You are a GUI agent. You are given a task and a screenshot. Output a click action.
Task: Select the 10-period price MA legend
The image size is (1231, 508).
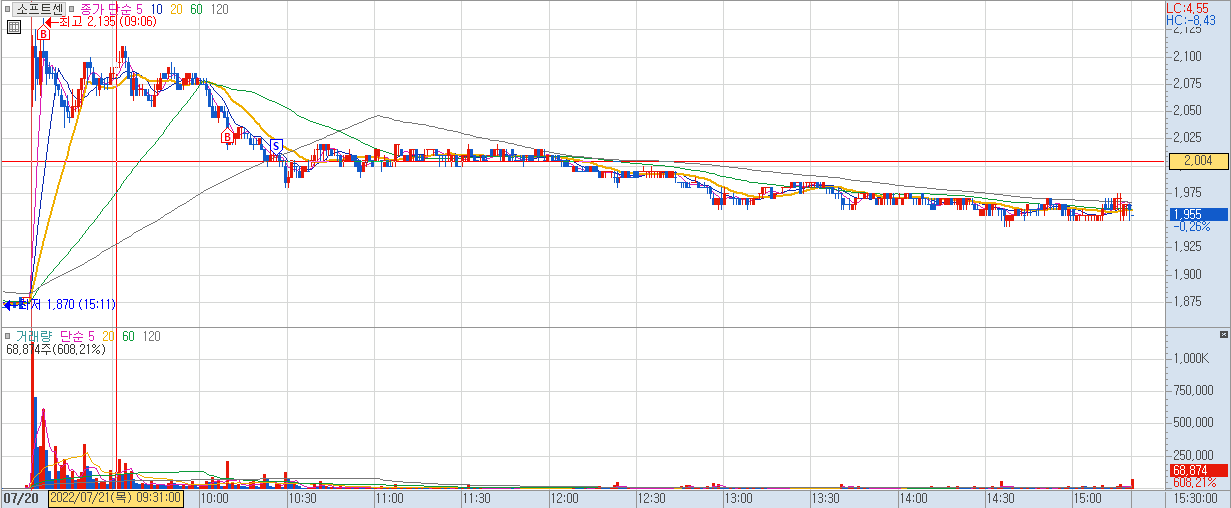click(157, 8)
